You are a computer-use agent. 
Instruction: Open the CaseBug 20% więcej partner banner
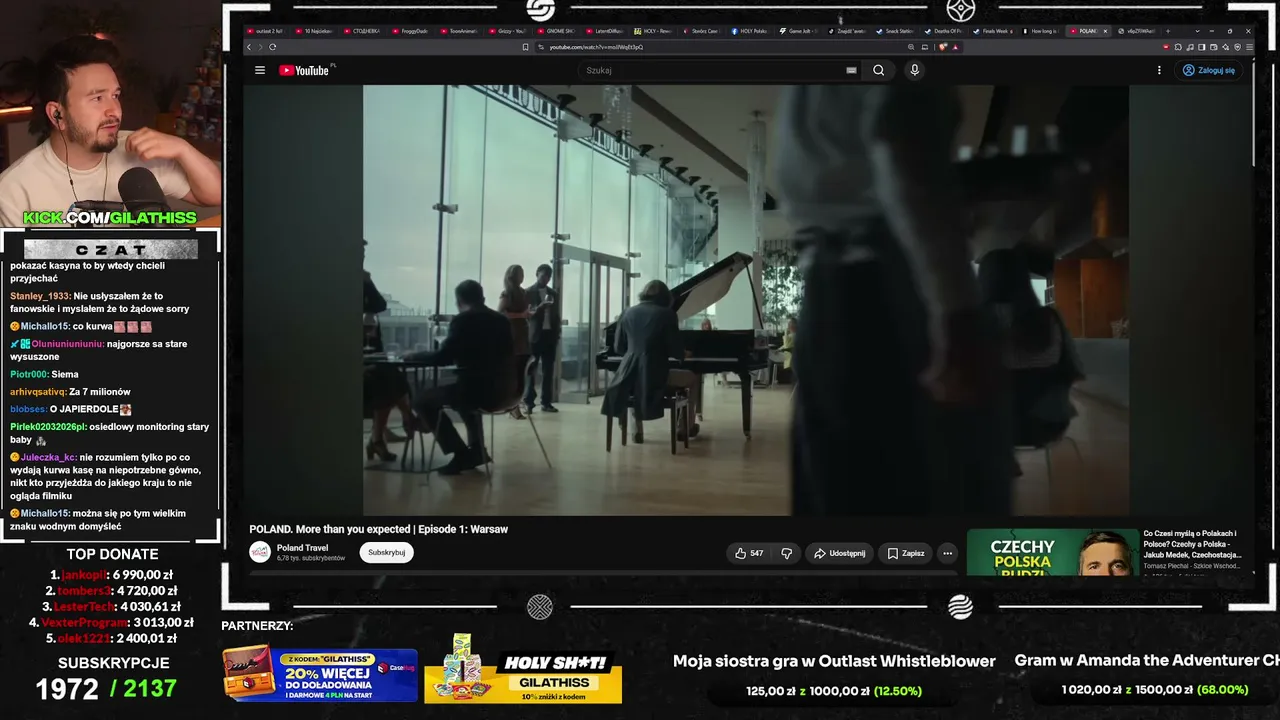(320, 674)
